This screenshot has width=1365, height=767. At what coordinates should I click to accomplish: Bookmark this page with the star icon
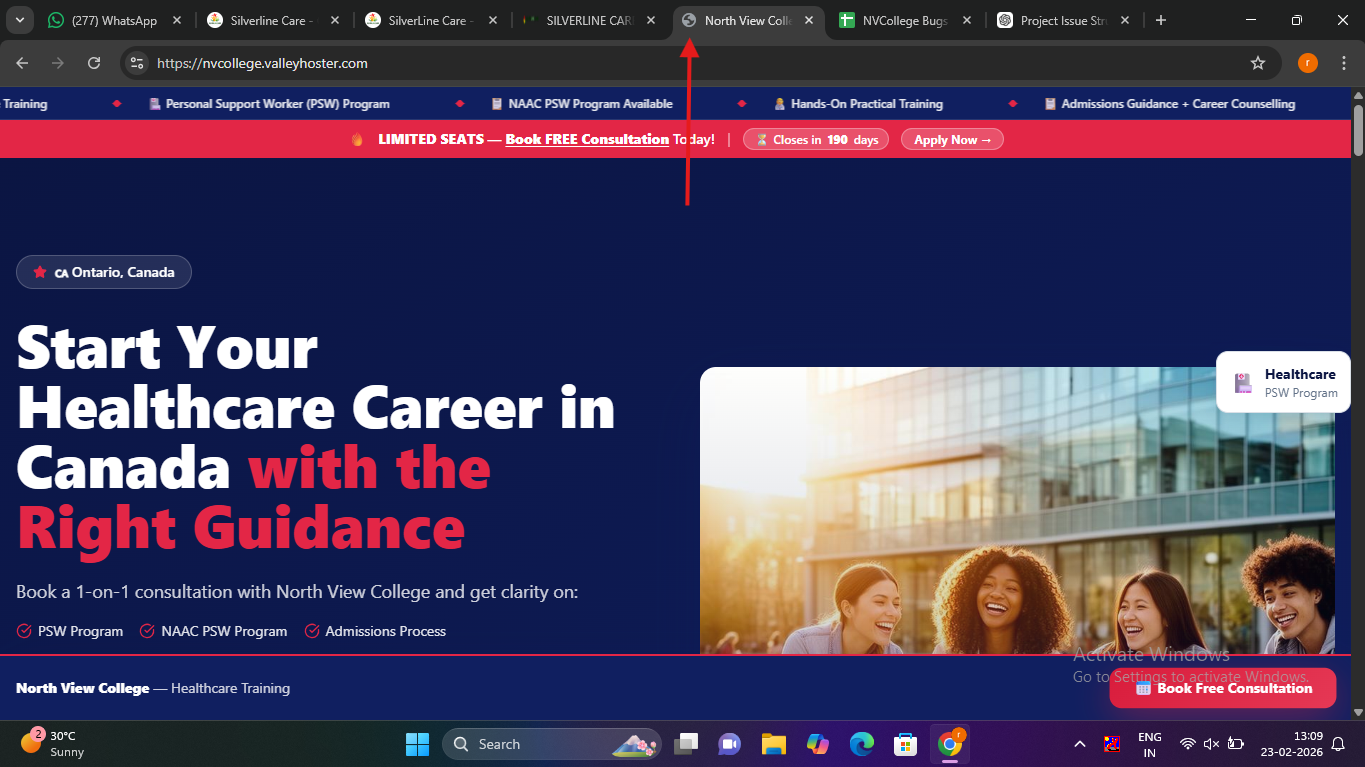coord(1258,63)
